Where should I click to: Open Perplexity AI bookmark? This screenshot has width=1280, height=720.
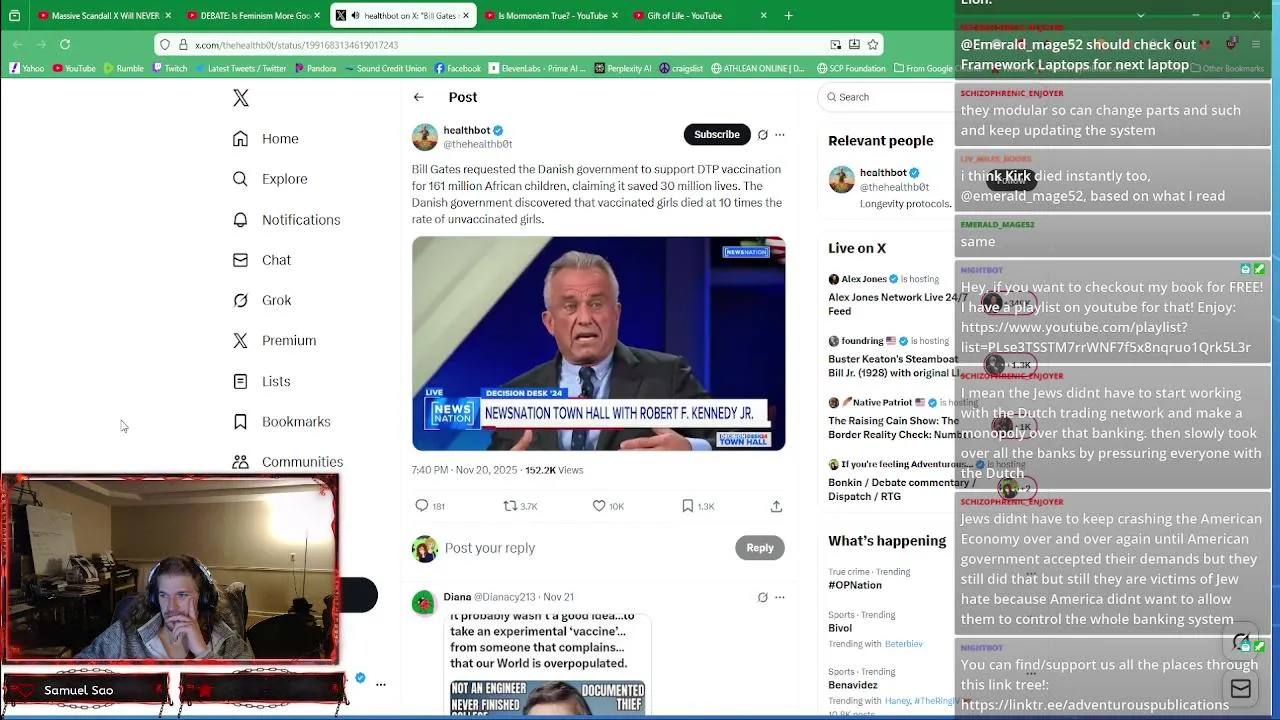(622, 69)
